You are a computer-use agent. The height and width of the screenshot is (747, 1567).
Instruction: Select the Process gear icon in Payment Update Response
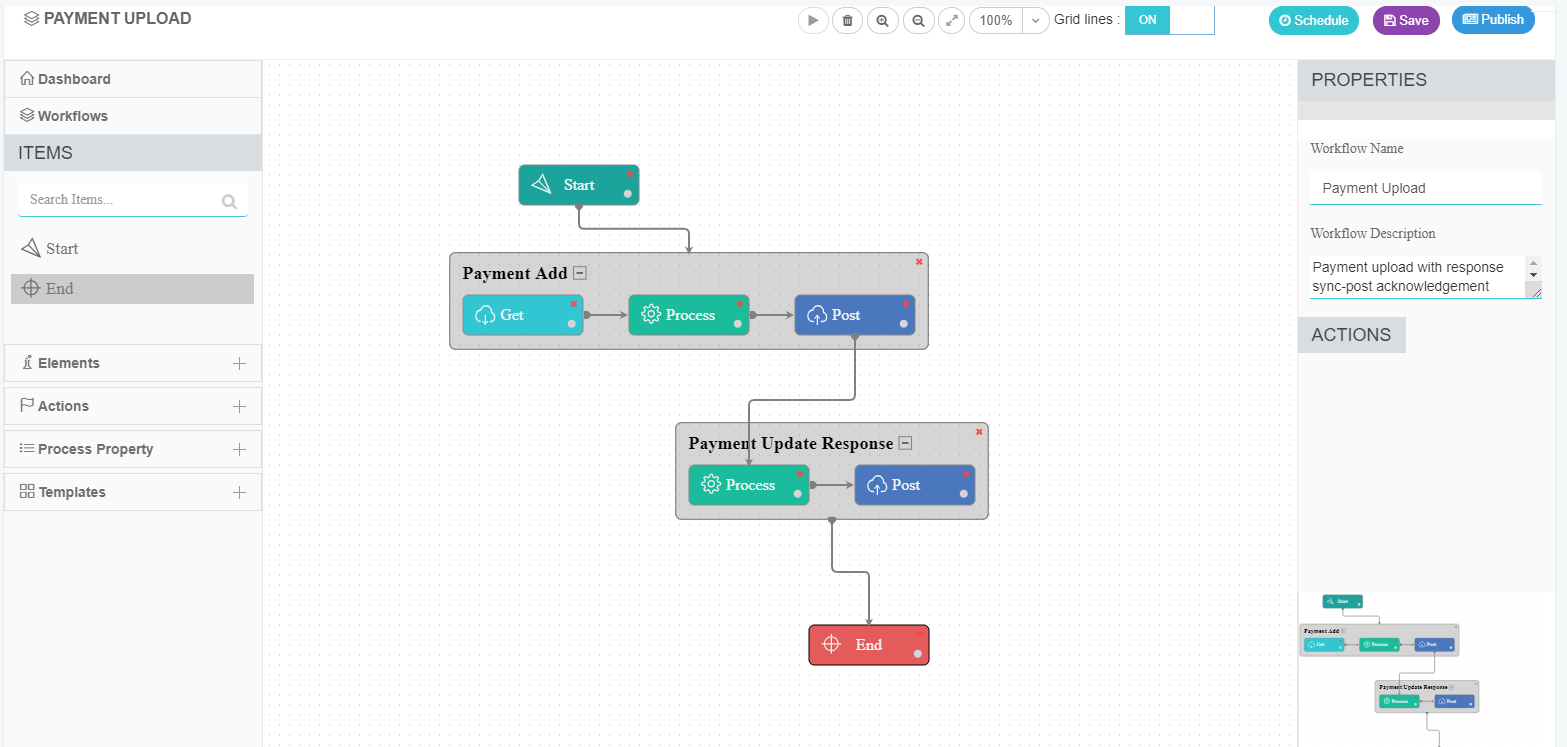(712, 485)
